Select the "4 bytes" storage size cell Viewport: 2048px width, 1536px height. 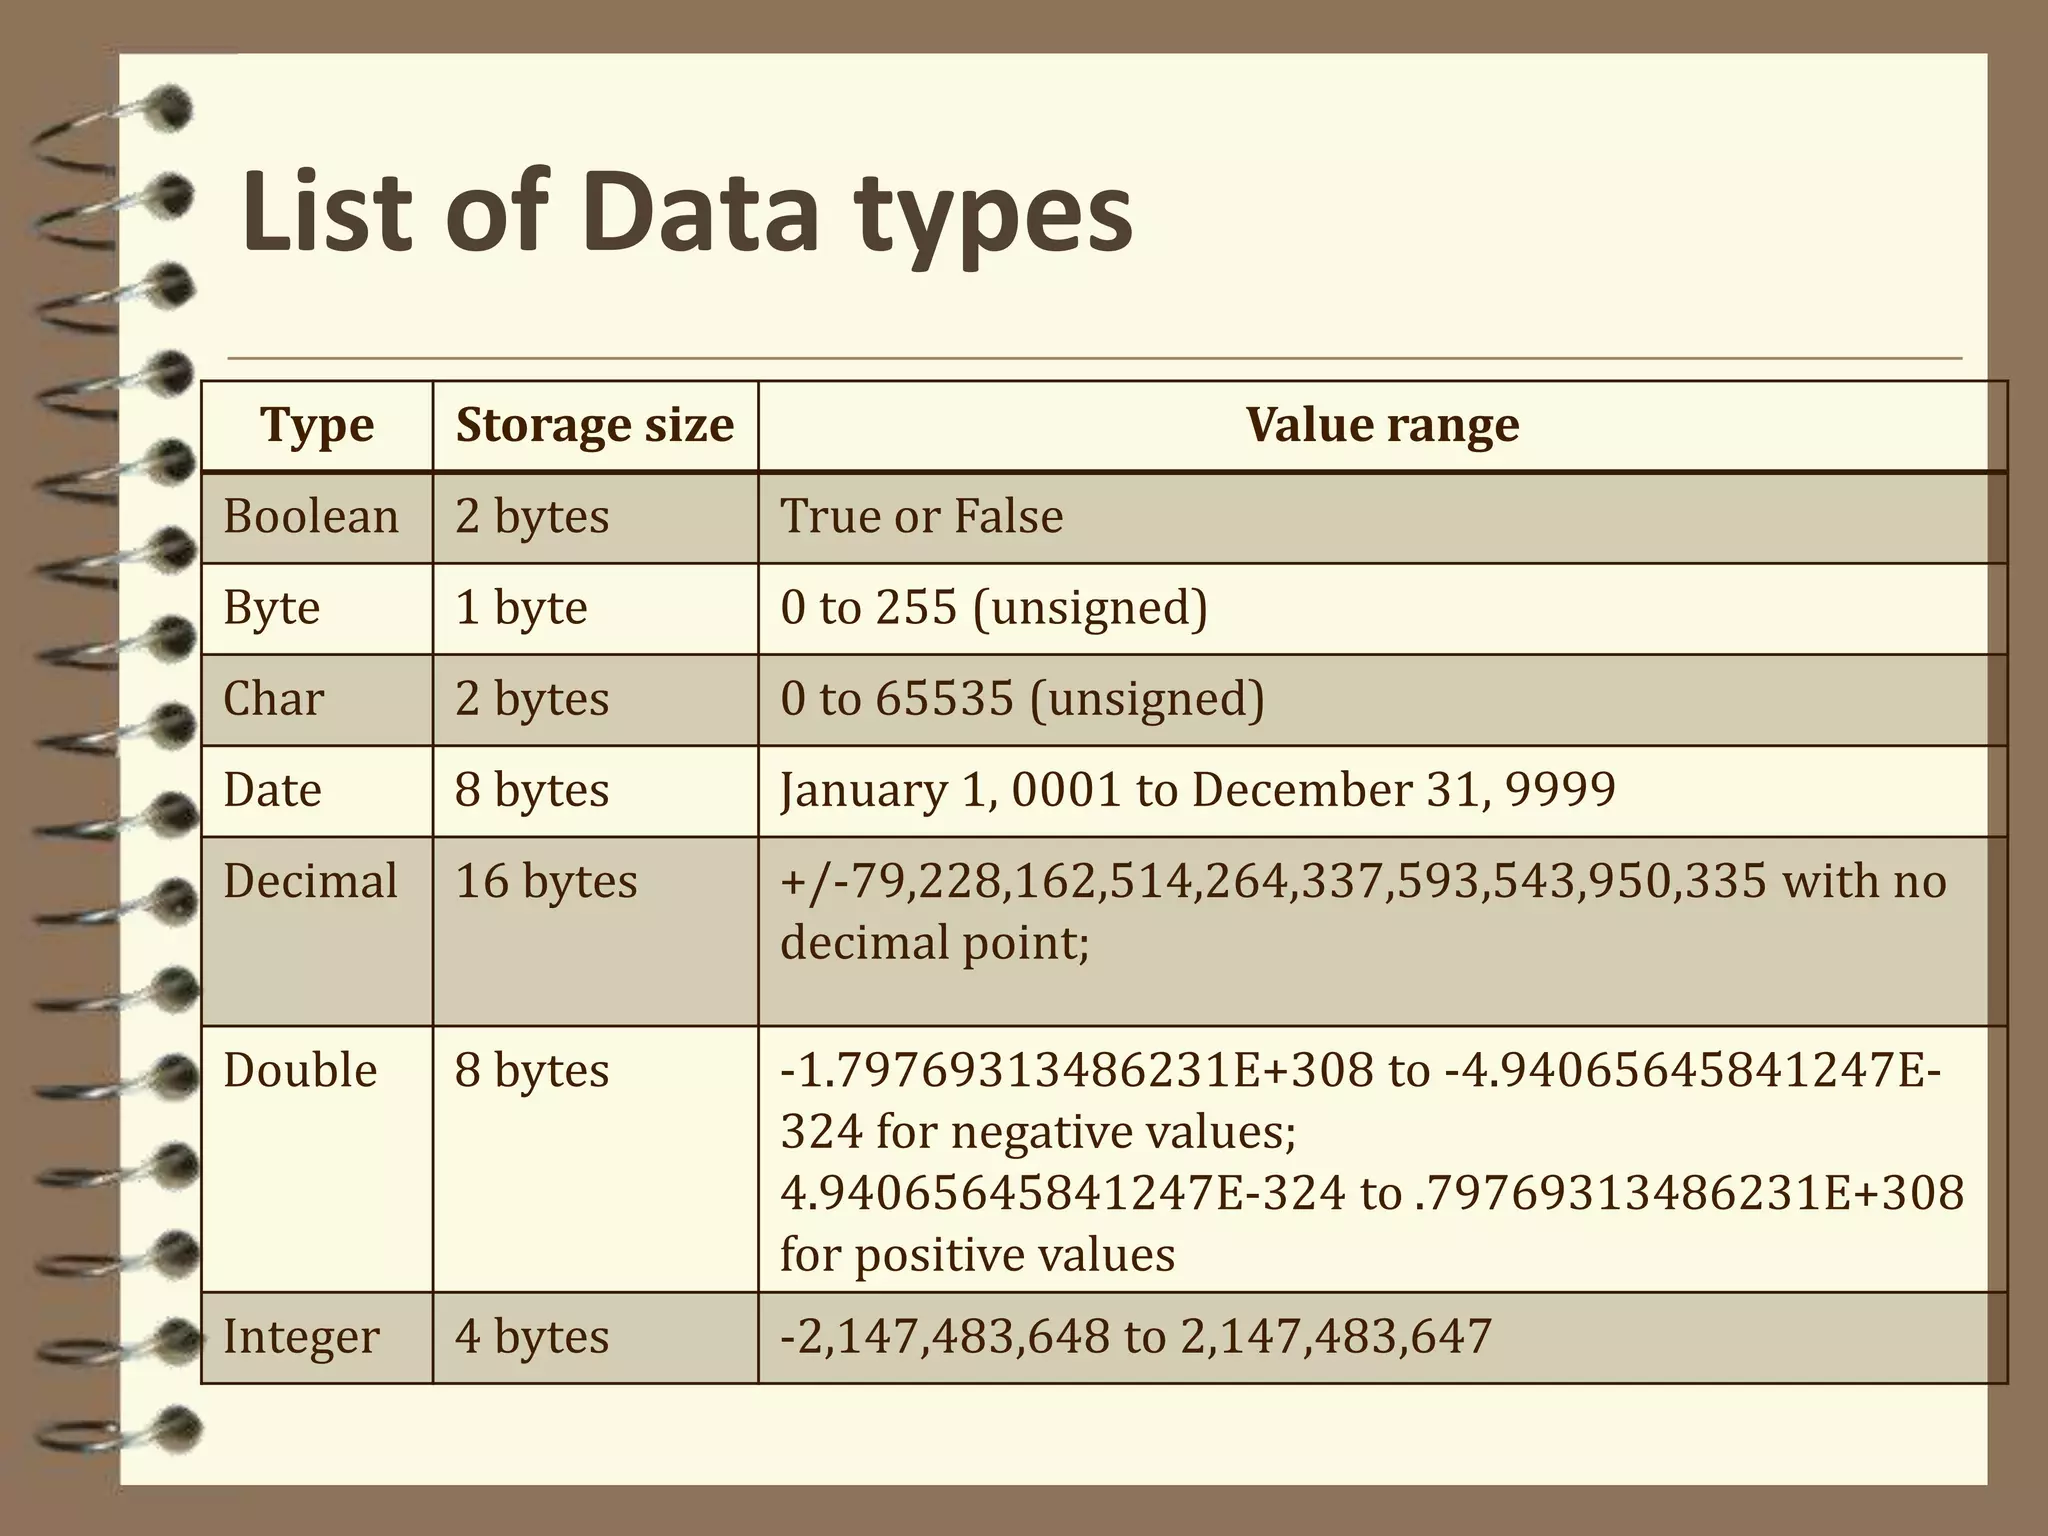532,1337
